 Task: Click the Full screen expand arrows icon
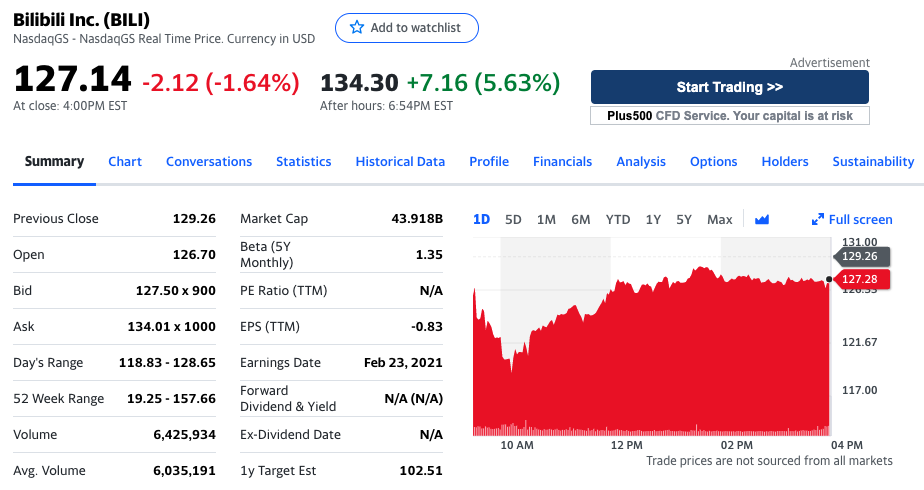click(818, 220)
